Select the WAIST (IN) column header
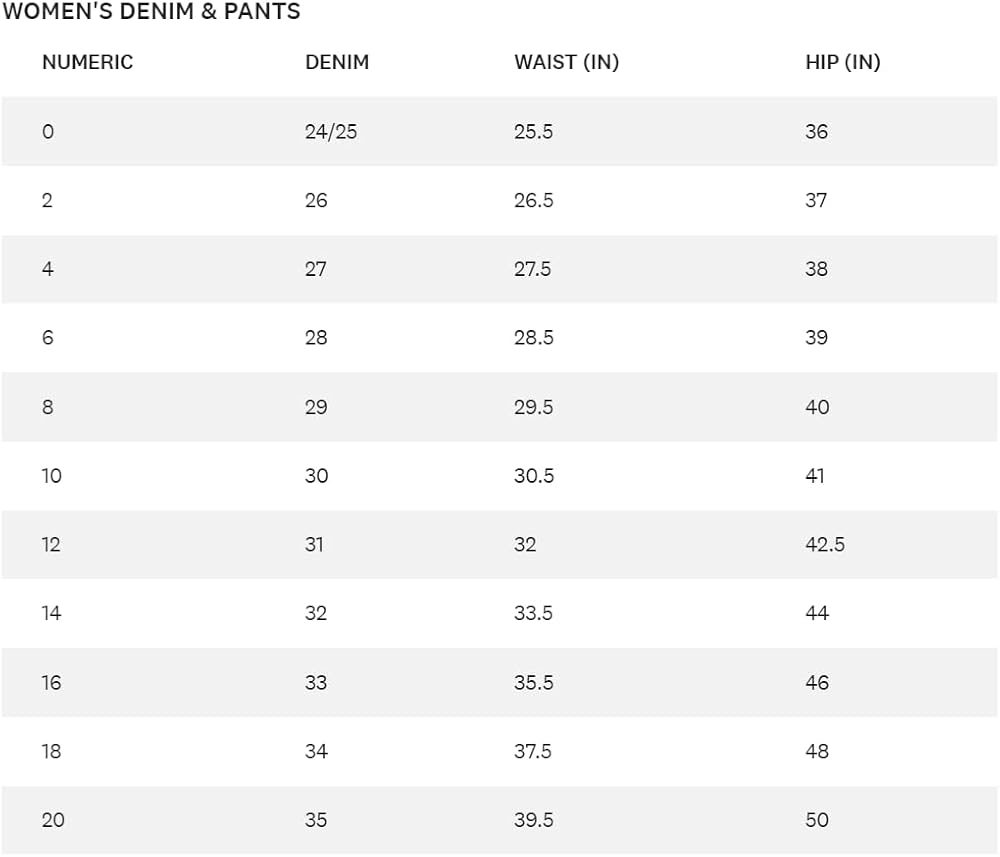This screenshot has height=857, width=1000. click(x=566, y=62)
